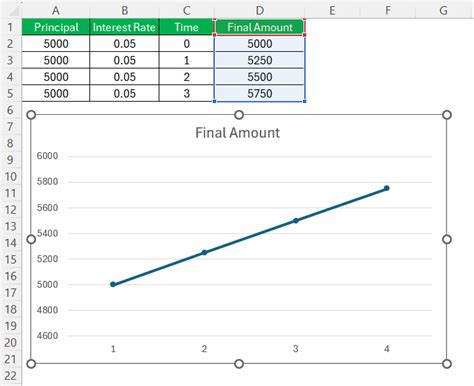The image size is (474, 386).
Task: Select column E header
Action: point(332,10)
